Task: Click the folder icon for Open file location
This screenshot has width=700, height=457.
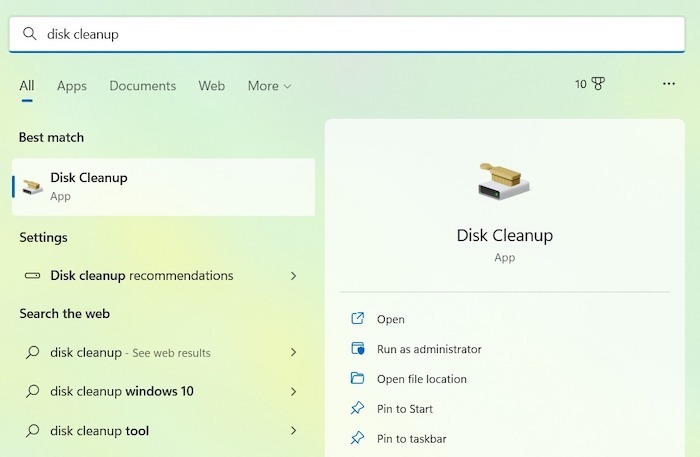Action: tap(358, 378)
